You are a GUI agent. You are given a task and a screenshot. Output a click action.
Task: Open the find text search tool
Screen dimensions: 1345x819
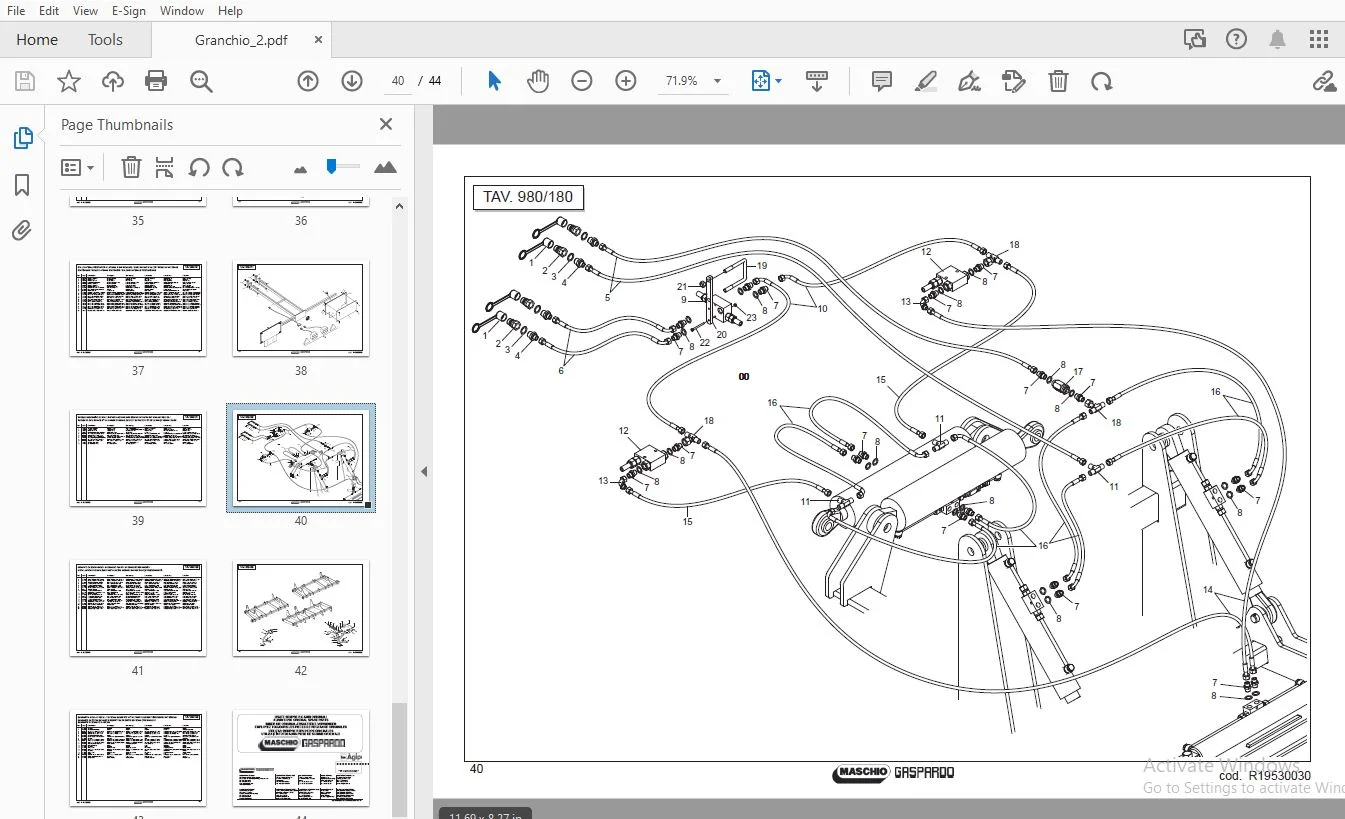tap(201, 81)
